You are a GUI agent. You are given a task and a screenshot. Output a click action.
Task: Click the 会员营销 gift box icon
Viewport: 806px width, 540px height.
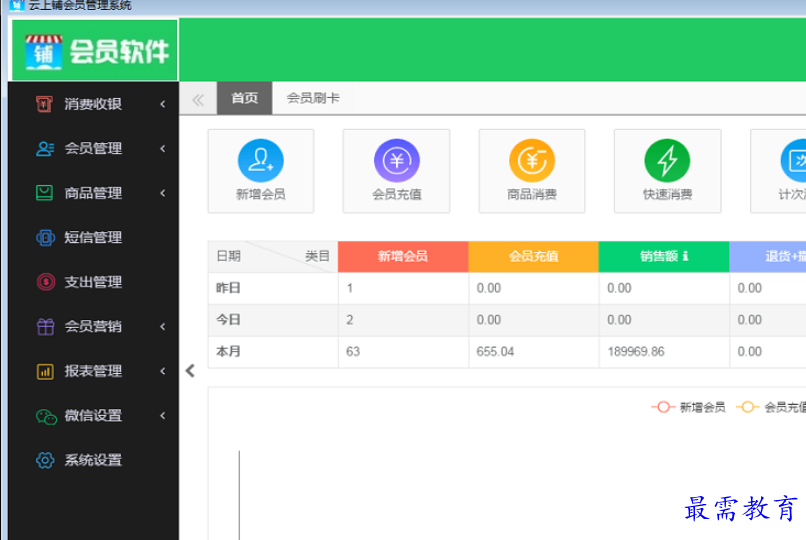click(45, 327)
